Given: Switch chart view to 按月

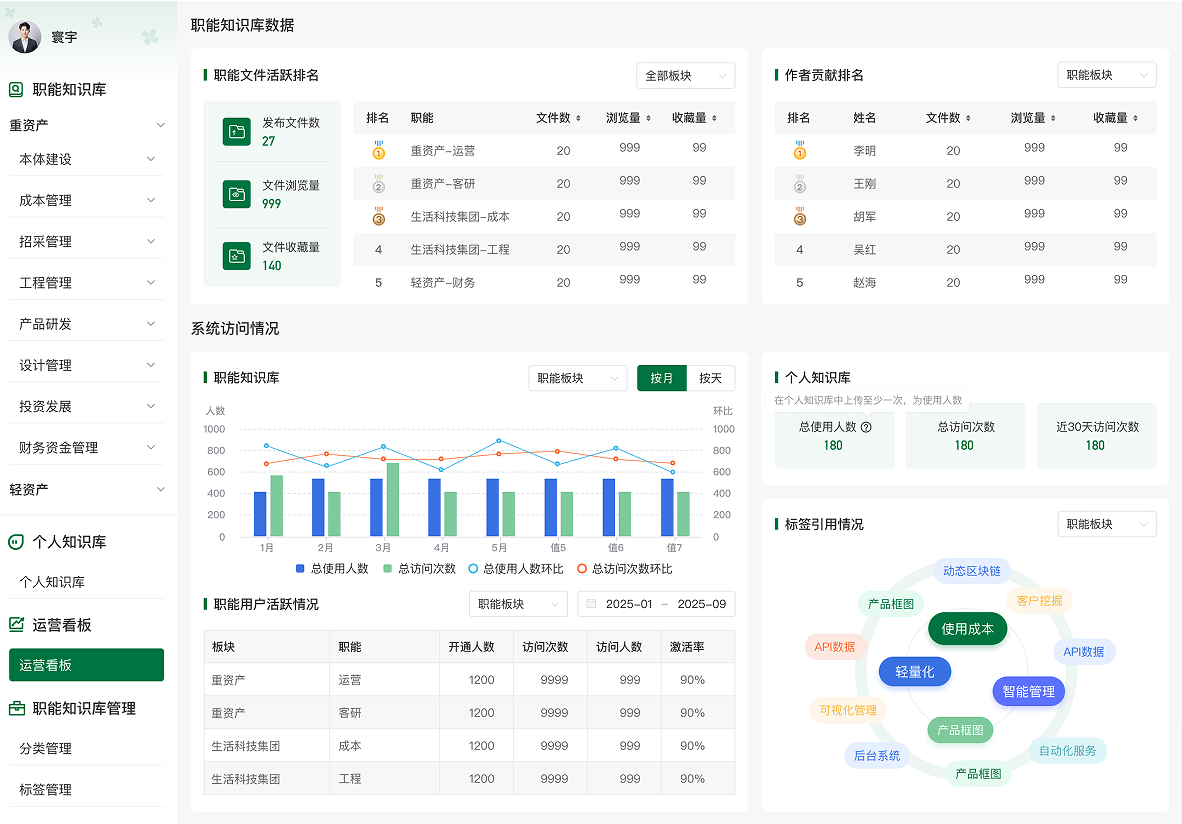Looking at the screenshot, I should [x=662, y=378].
